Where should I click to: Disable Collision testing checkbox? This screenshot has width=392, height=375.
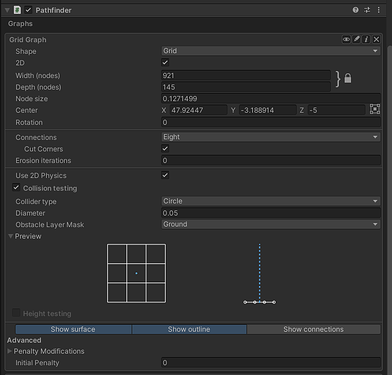point(16,187)
